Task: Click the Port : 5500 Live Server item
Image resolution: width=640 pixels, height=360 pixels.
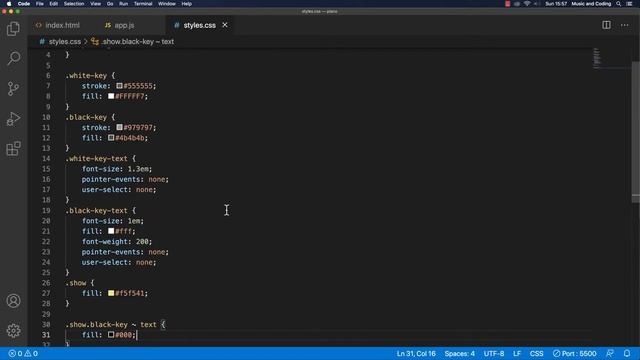Action: 574,353
